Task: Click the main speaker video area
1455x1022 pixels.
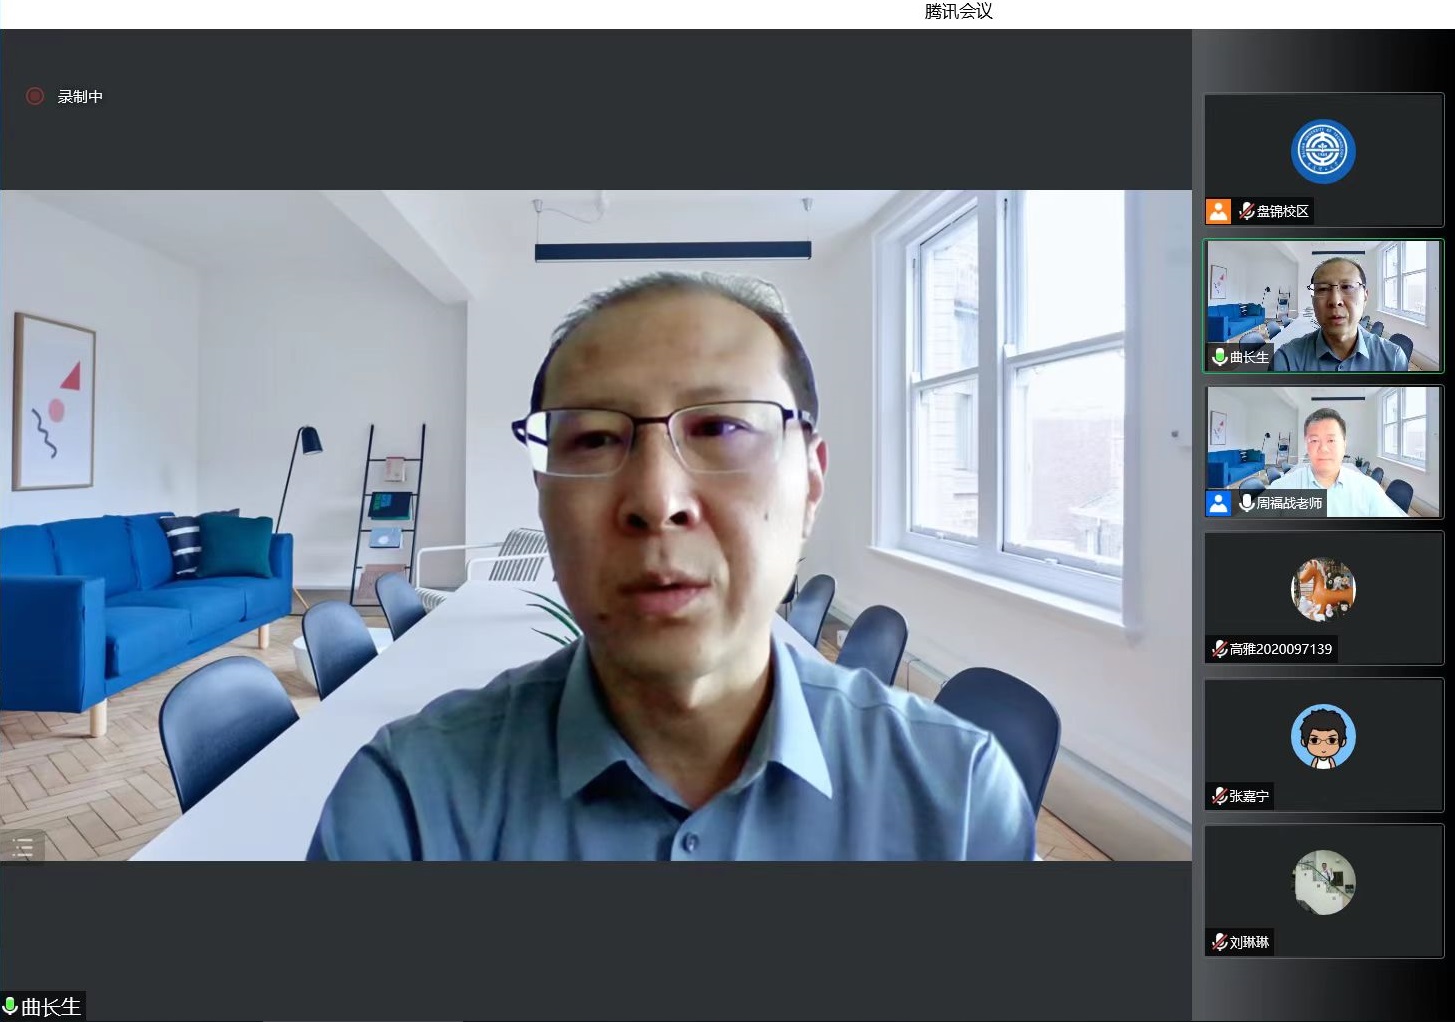Action: 595,525
